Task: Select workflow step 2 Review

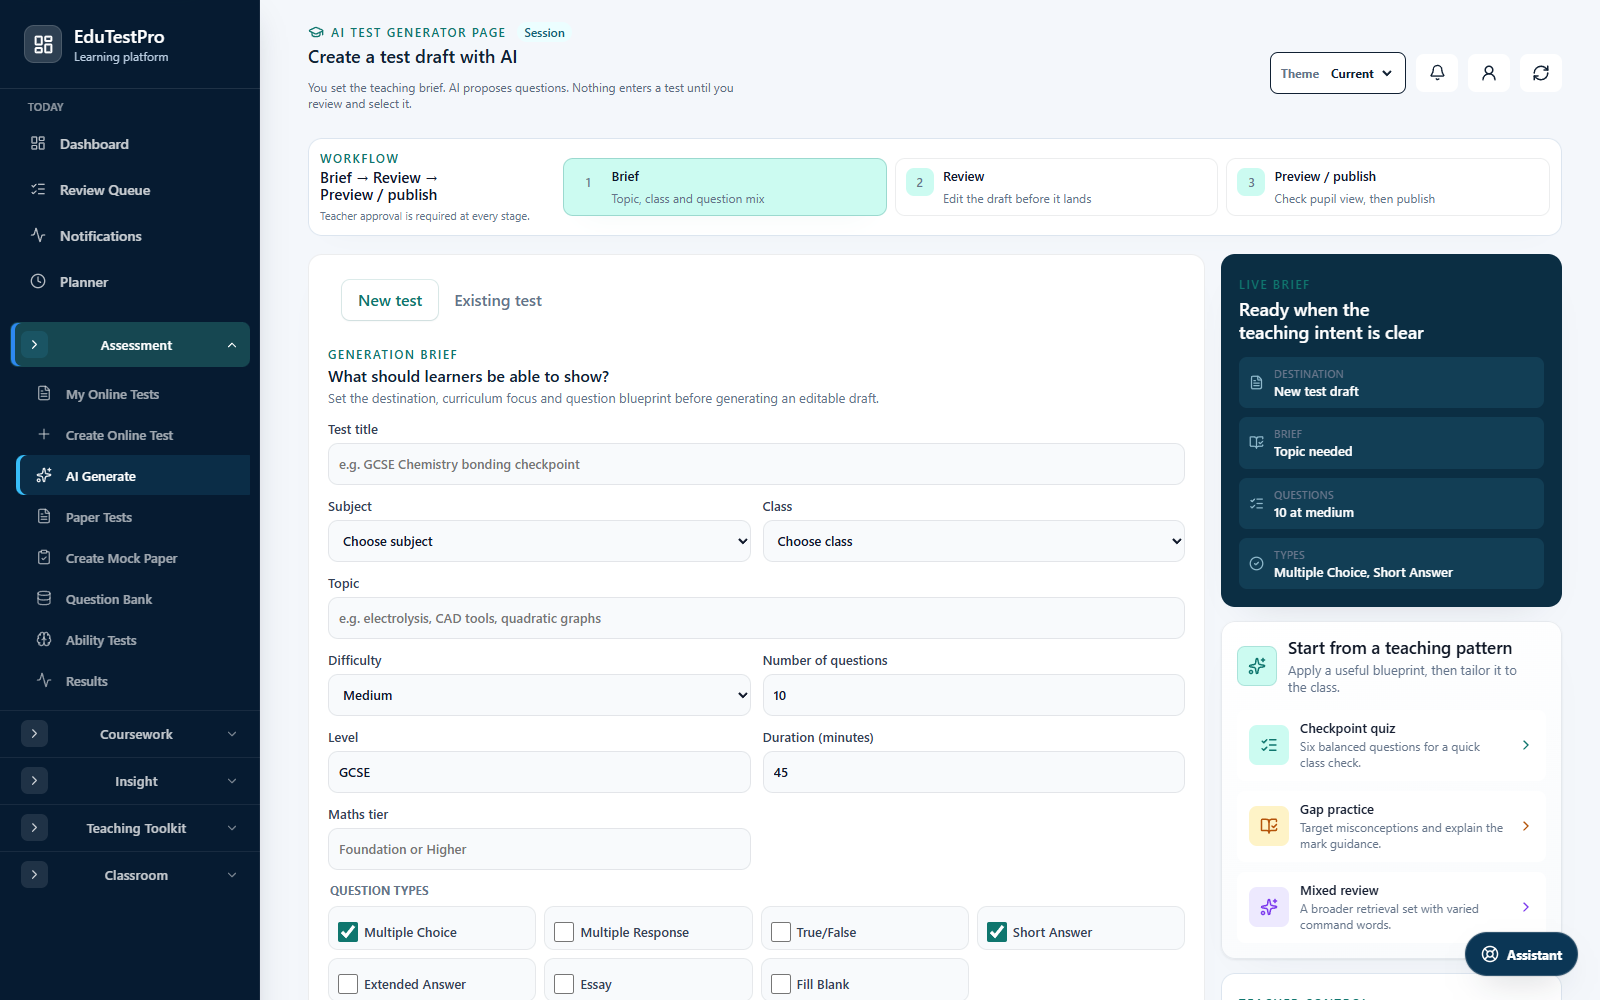Action: point(1056,187)
